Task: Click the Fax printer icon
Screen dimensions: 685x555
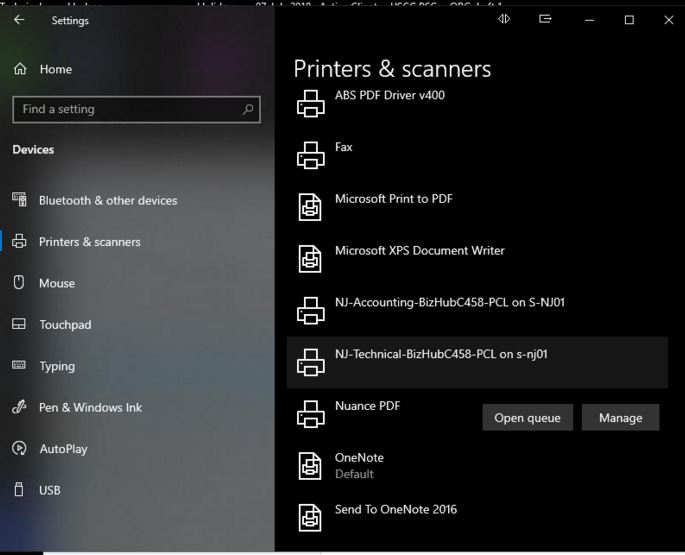Action: tap(311, 156)
